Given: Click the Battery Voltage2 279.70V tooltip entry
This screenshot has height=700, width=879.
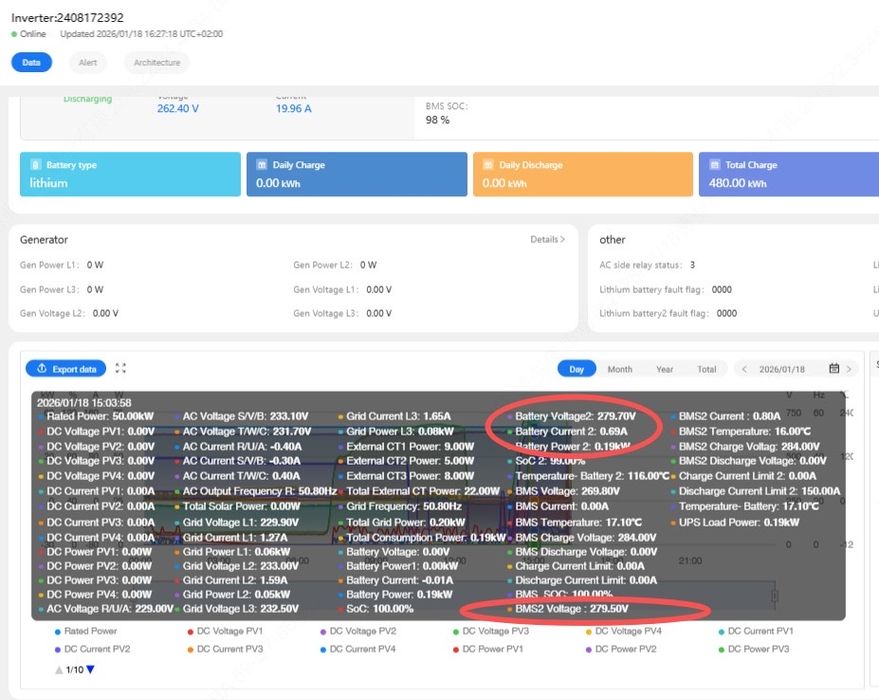Looking at the screenshot, I should pos(572,416).
